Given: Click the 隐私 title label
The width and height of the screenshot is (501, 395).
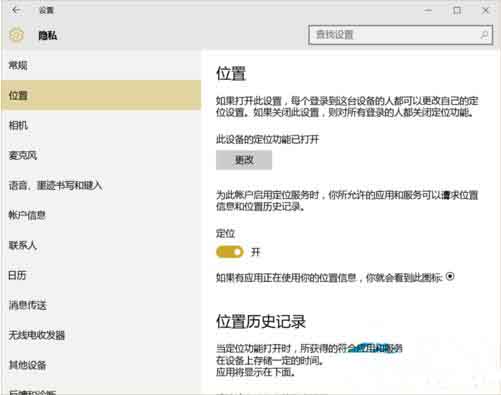Looking at the screenshot, I should click(x=48, y=35).
